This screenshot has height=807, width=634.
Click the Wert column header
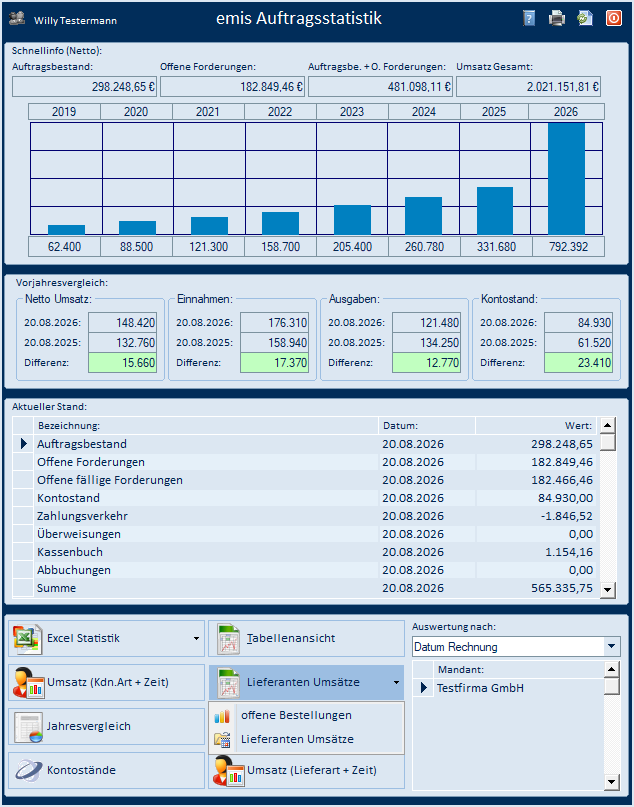pos(536,426)
